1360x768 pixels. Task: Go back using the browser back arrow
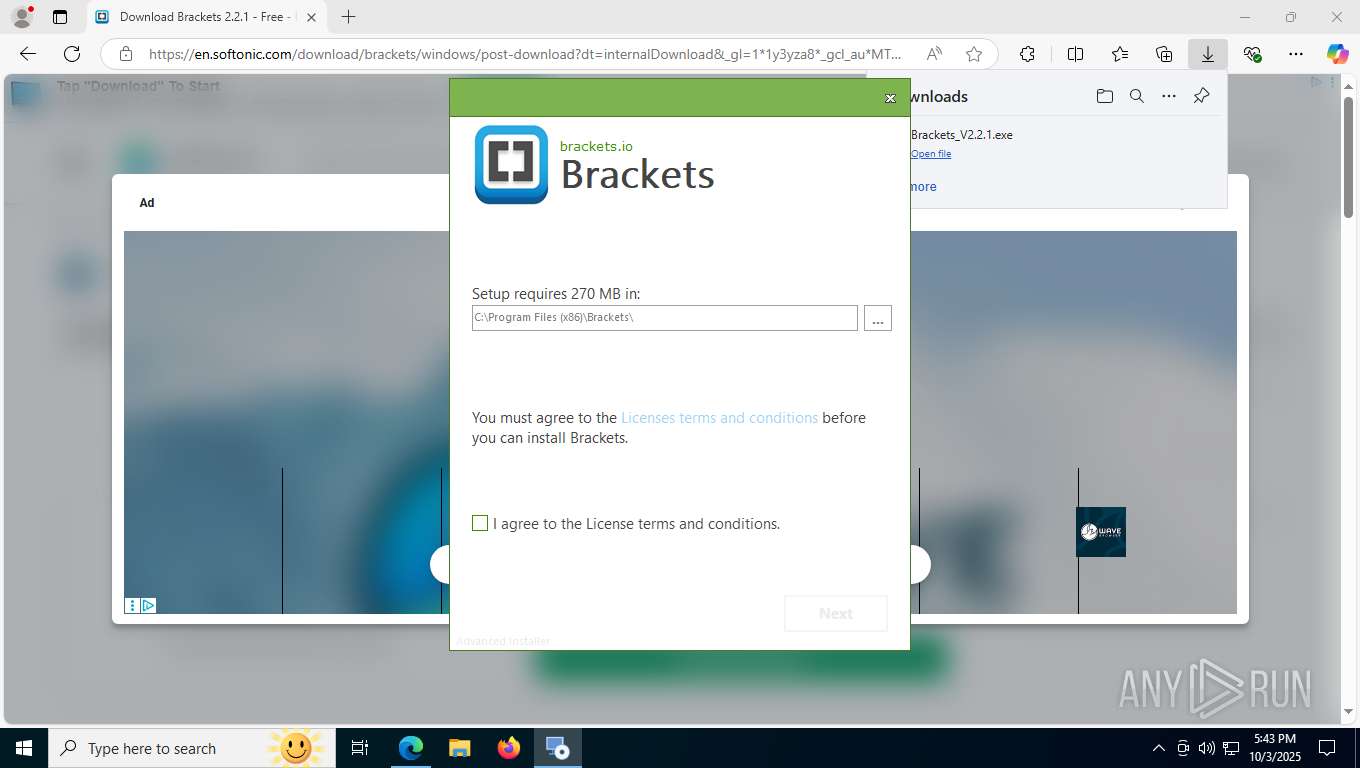28,54
